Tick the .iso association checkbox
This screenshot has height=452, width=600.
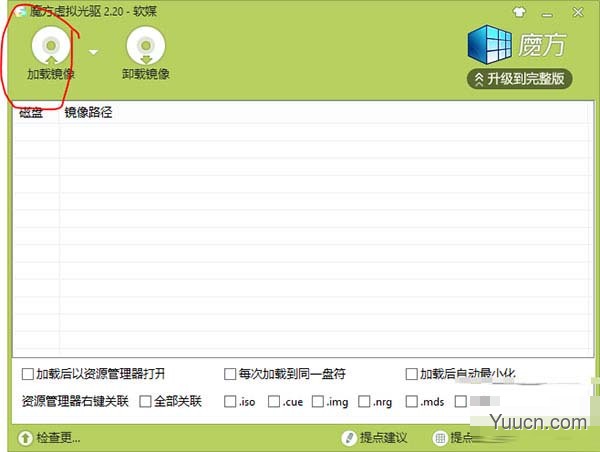(x=230, y=401)
